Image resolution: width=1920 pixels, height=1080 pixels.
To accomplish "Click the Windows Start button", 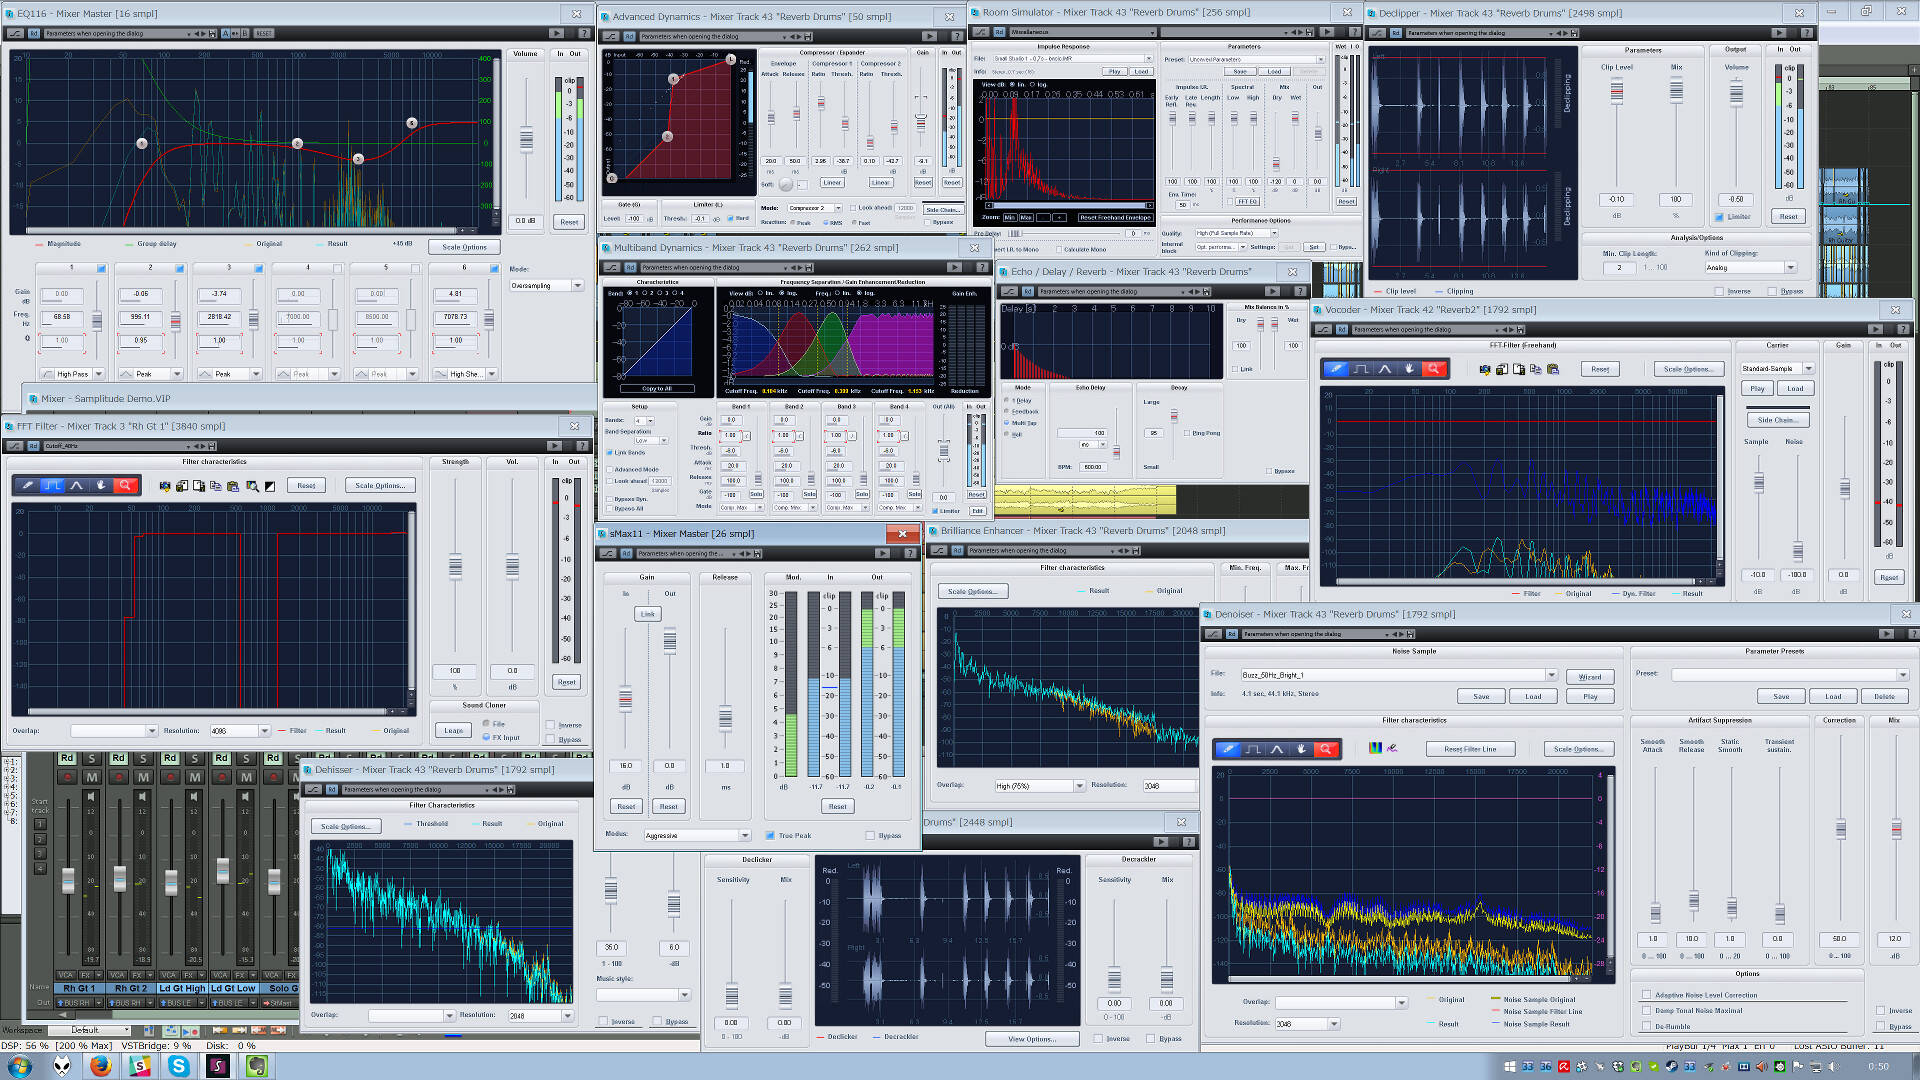I will click(x=20, y=1066).
